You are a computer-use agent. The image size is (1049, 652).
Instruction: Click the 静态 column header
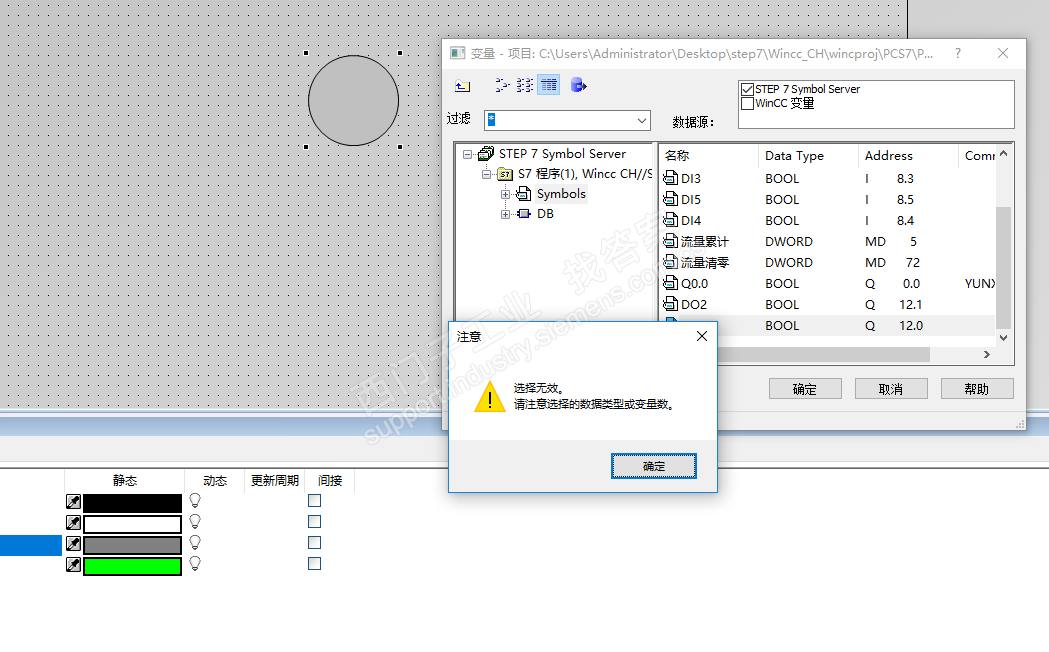tap(124, 481)
